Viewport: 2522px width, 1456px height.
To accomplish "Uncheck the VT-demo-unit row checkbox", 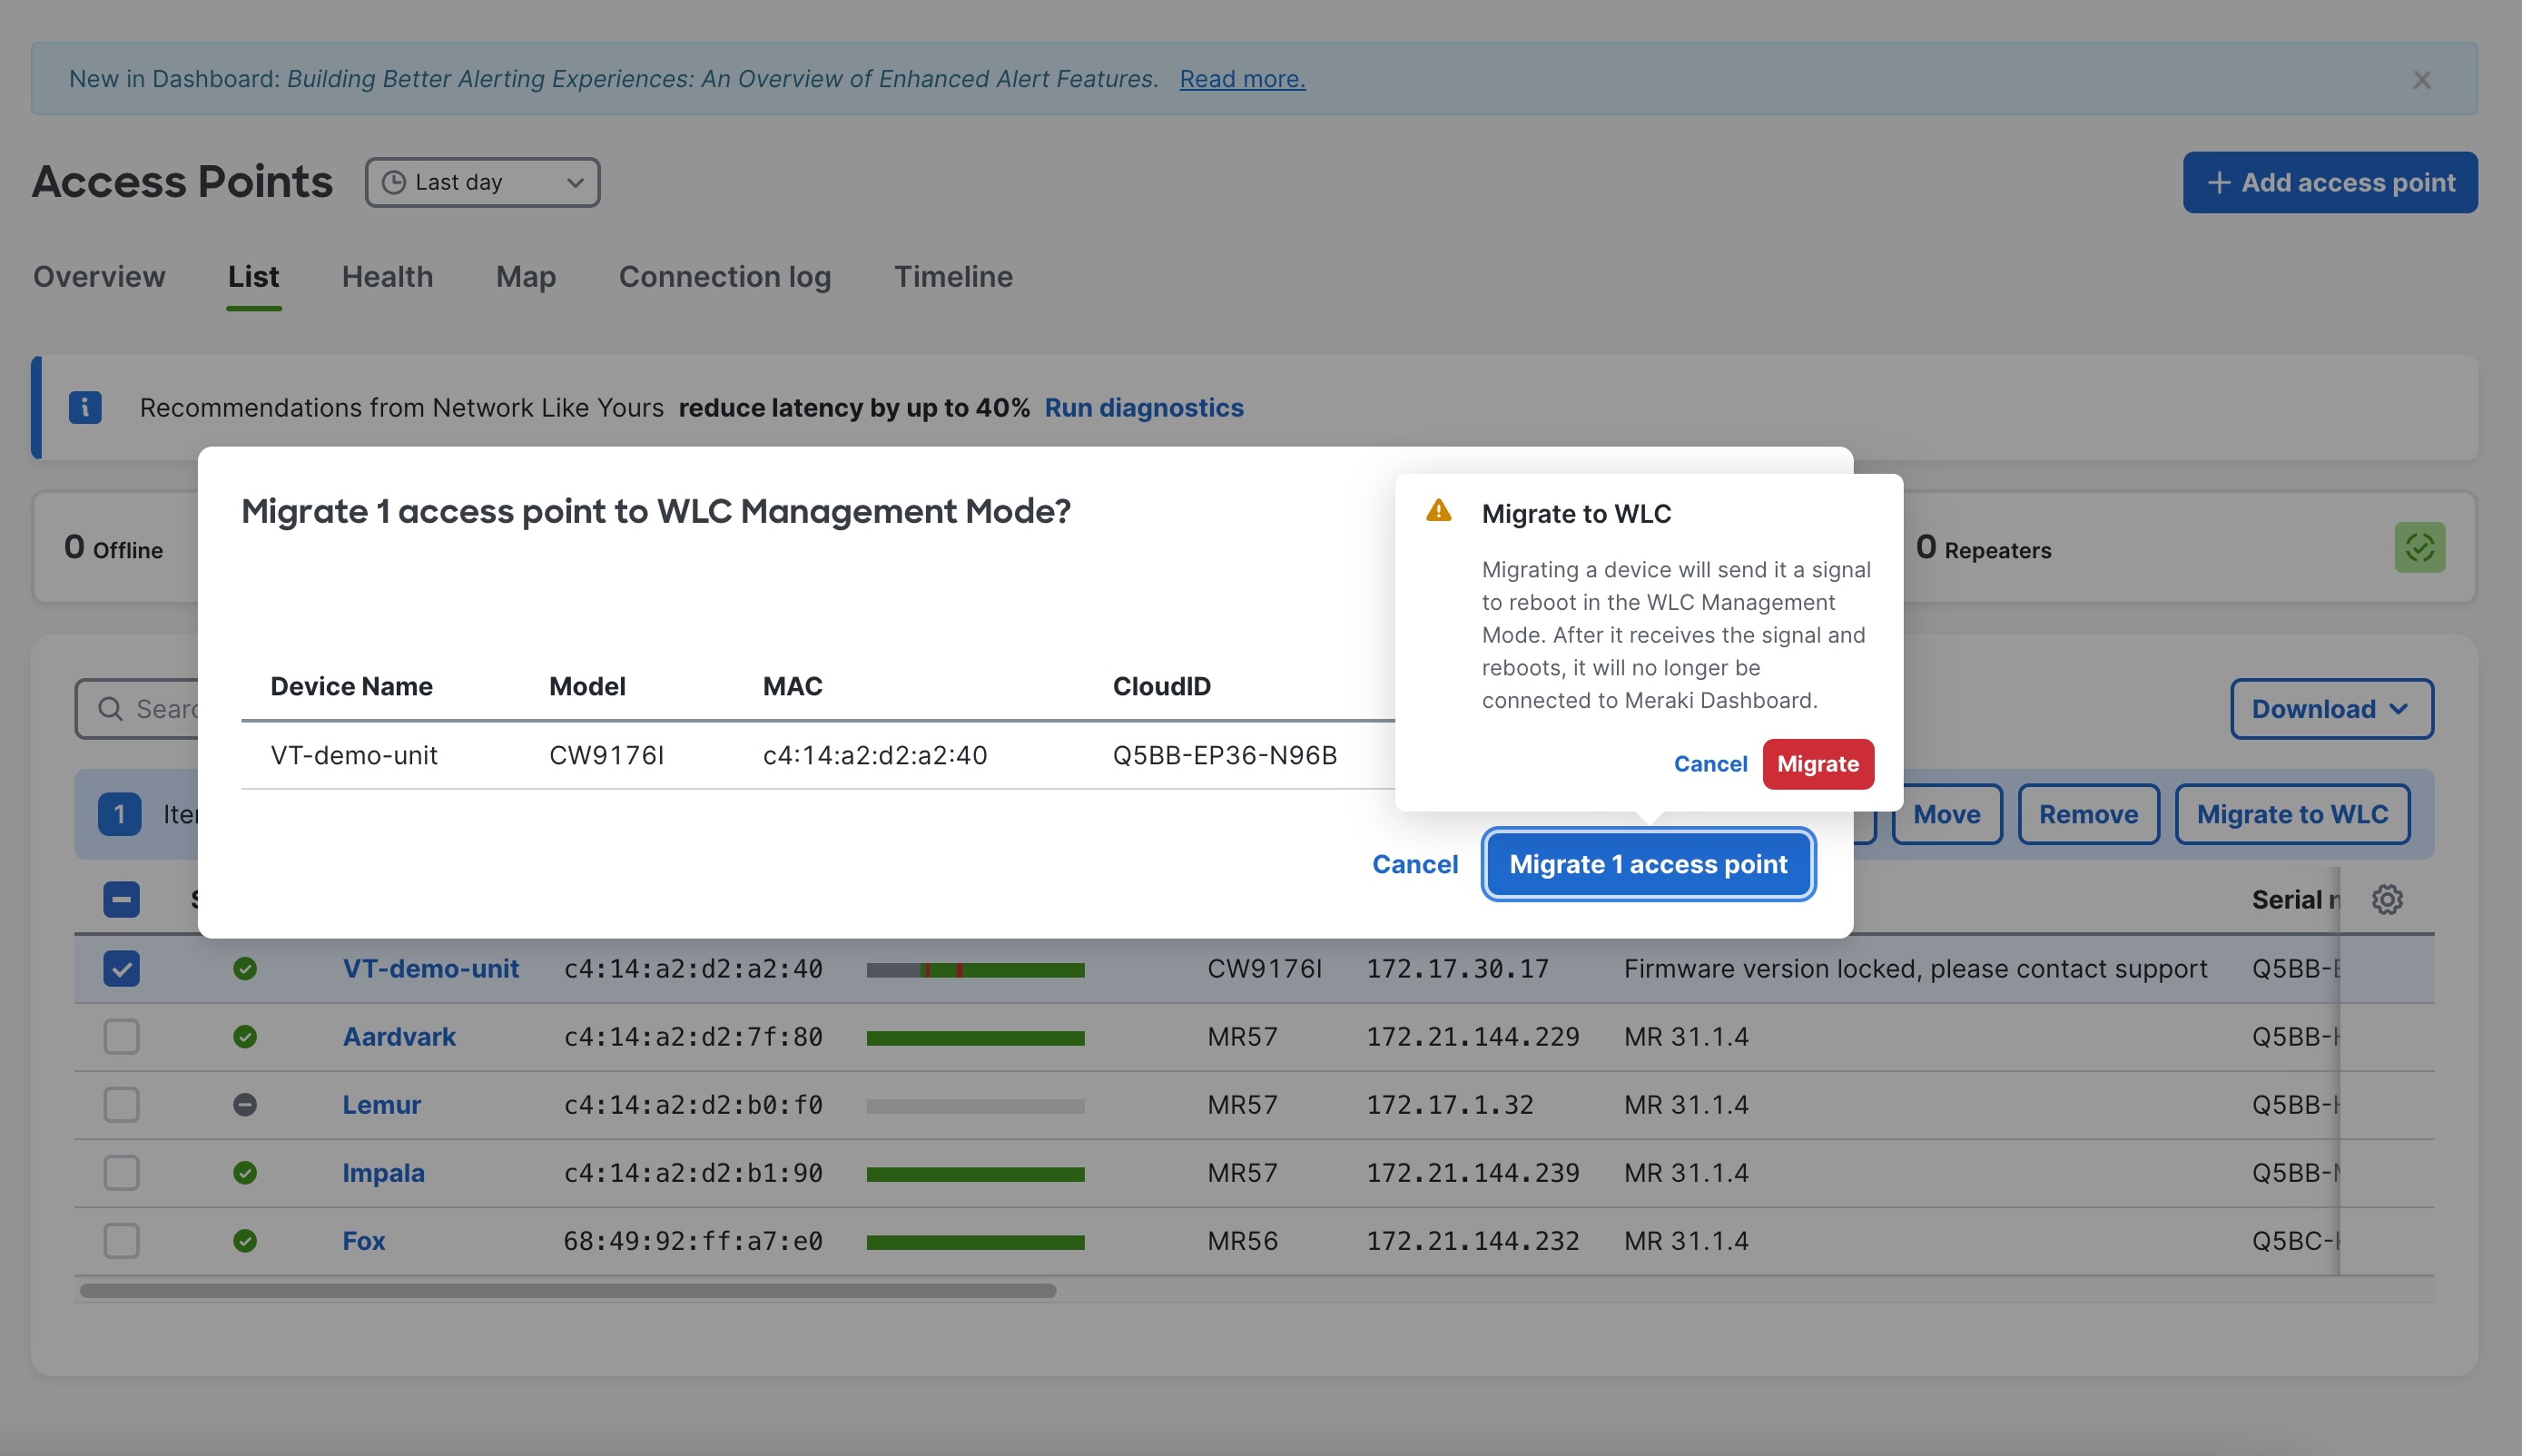I will coord(120,968).
